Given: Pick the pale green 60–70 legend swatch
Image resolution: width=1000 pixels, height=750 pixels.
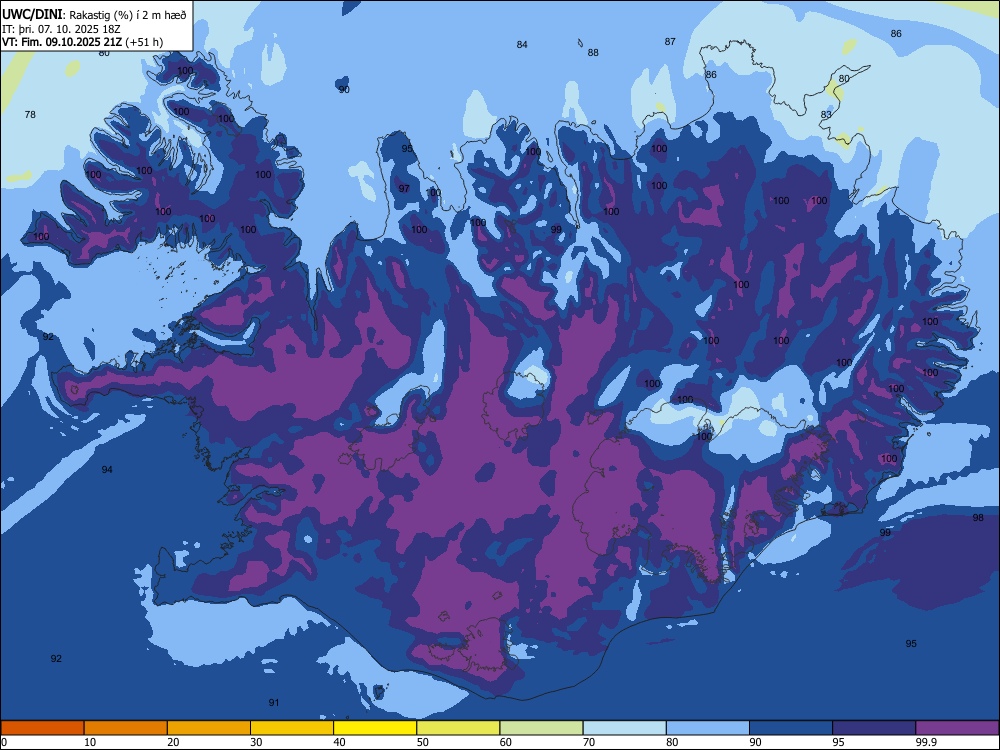Looking at the screenshot, I should point(541,728).
